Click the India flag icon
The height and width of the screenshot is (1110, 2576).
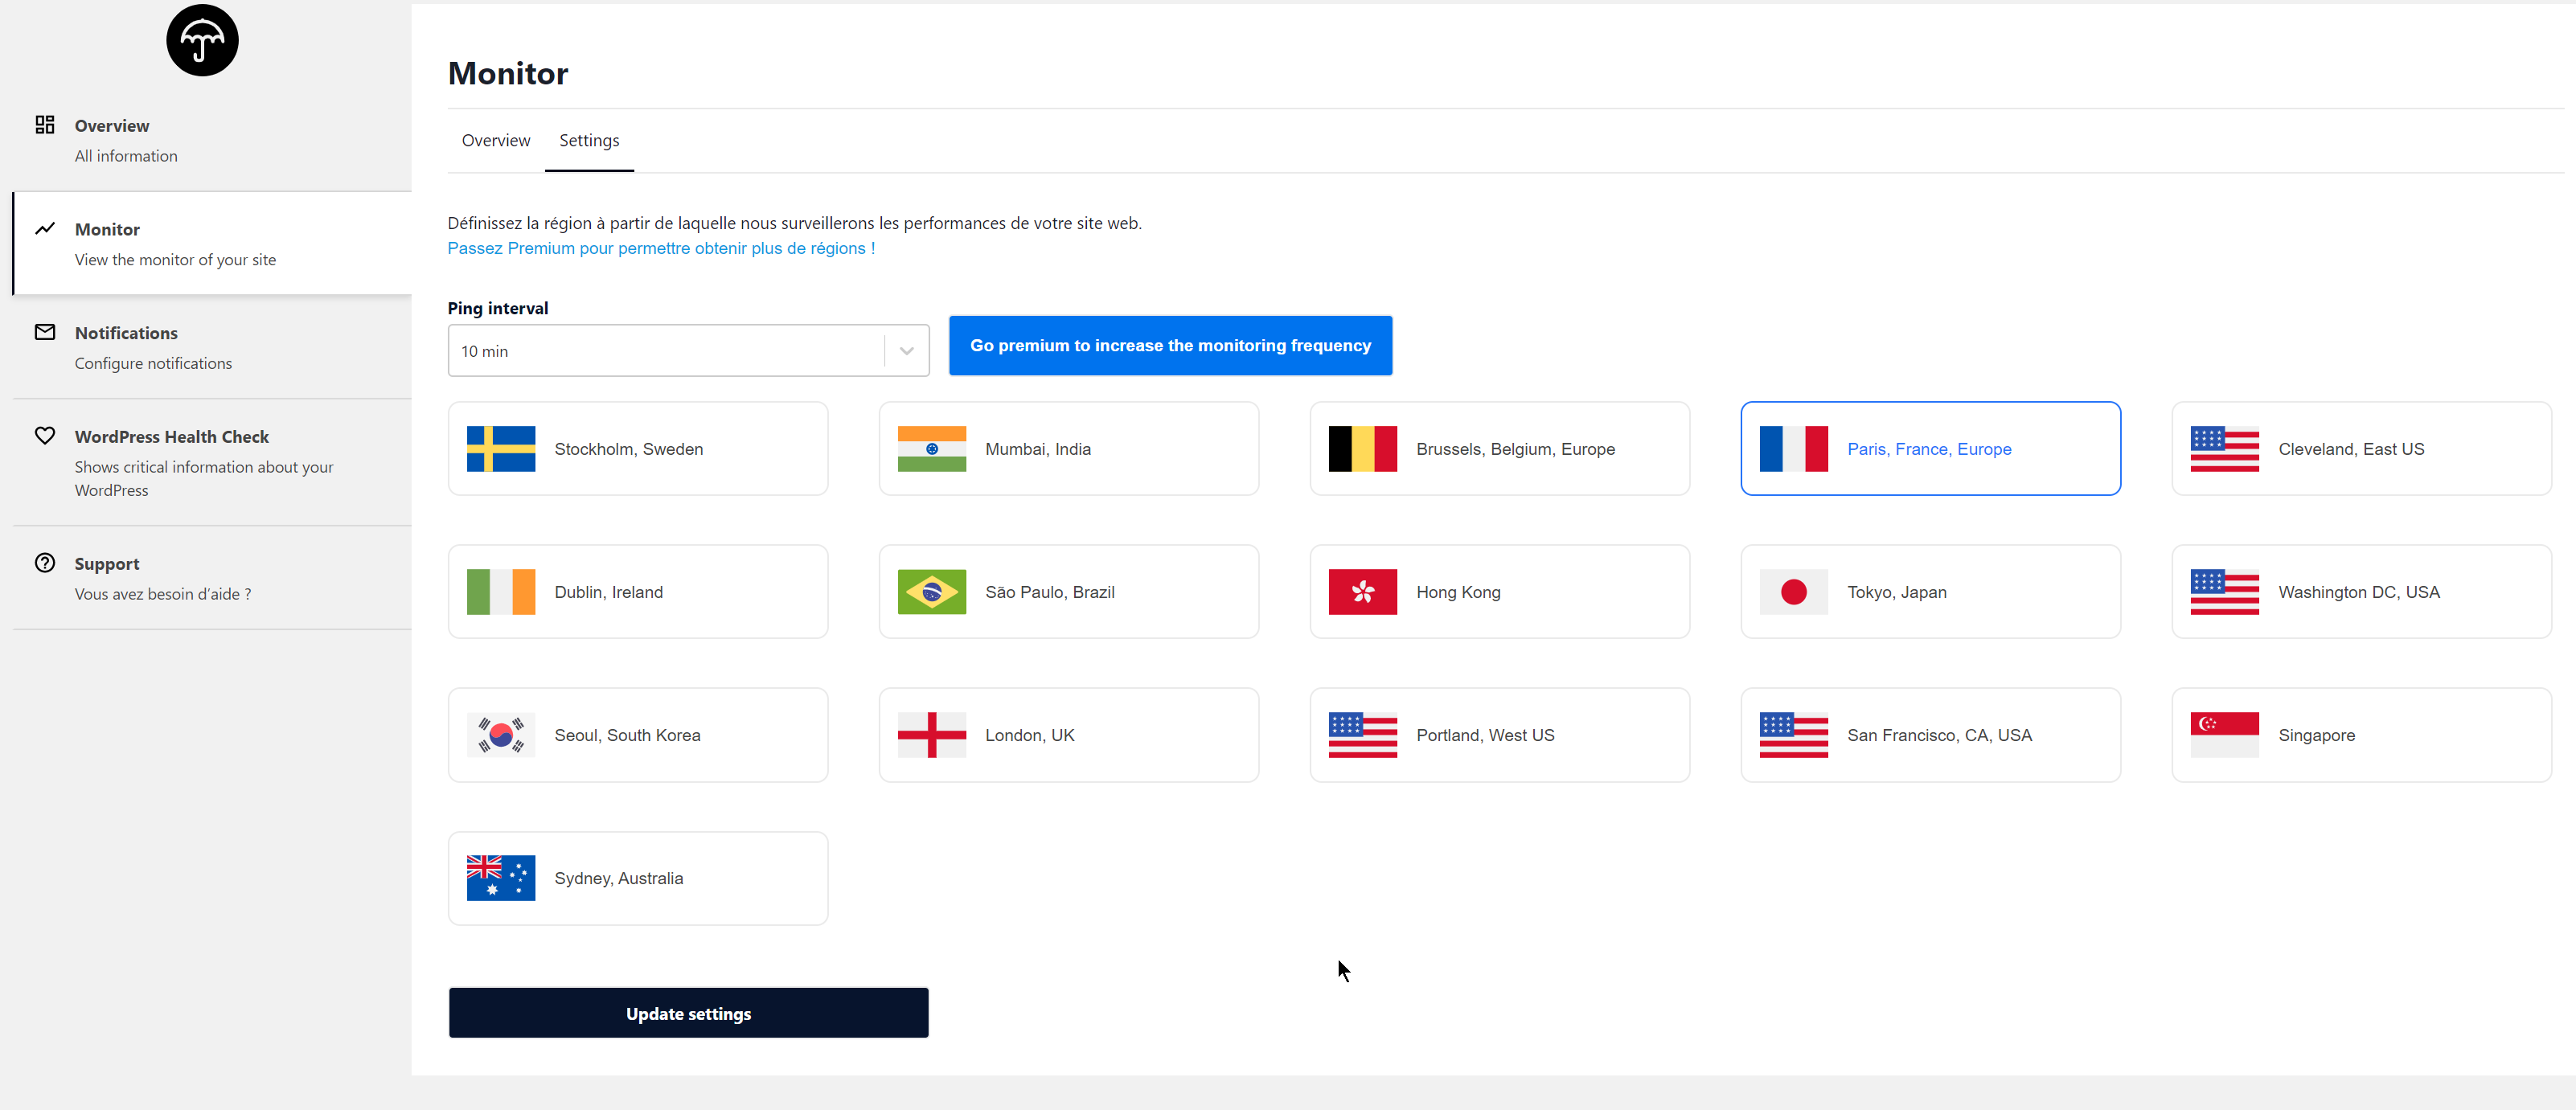click(x=932, y=449)
